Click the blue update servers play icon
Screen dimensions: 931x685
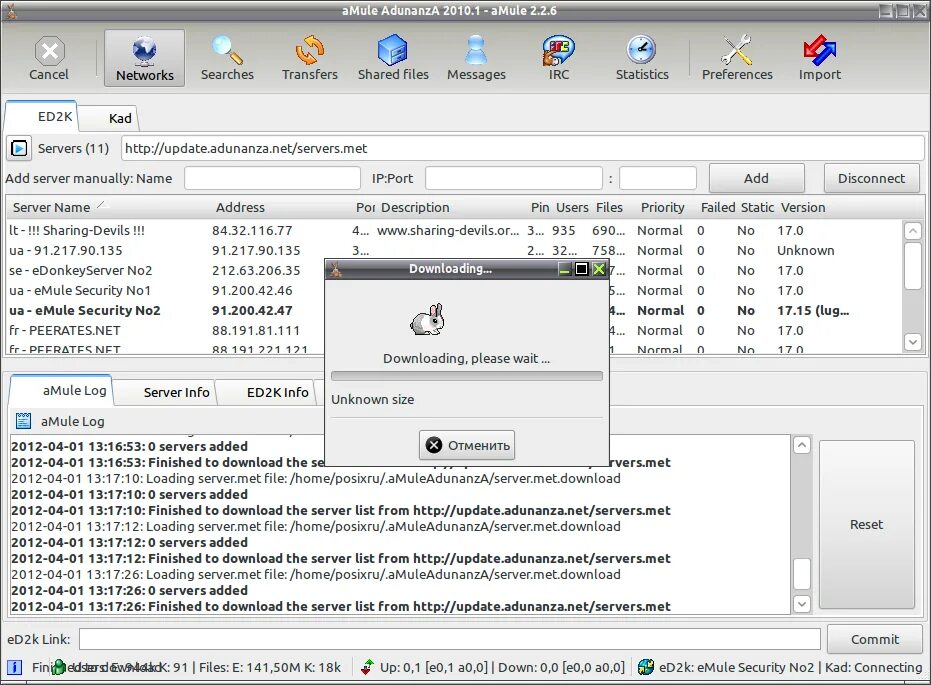coord(19,148)
